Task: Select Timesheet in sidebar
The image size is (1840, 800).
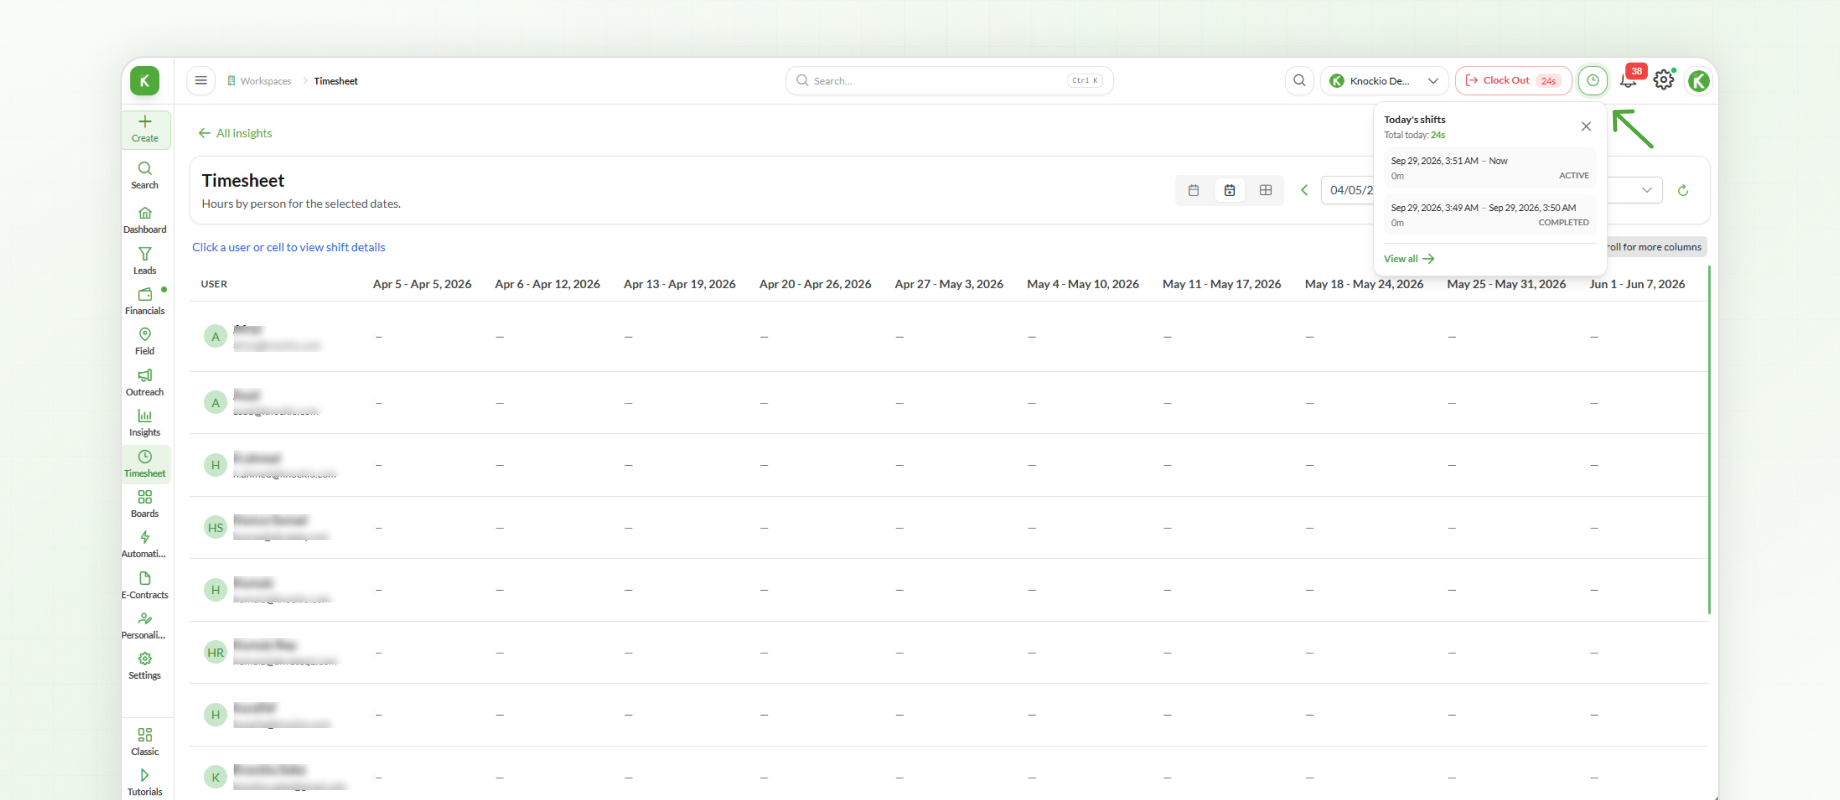Action: click(x=145, y=464)
